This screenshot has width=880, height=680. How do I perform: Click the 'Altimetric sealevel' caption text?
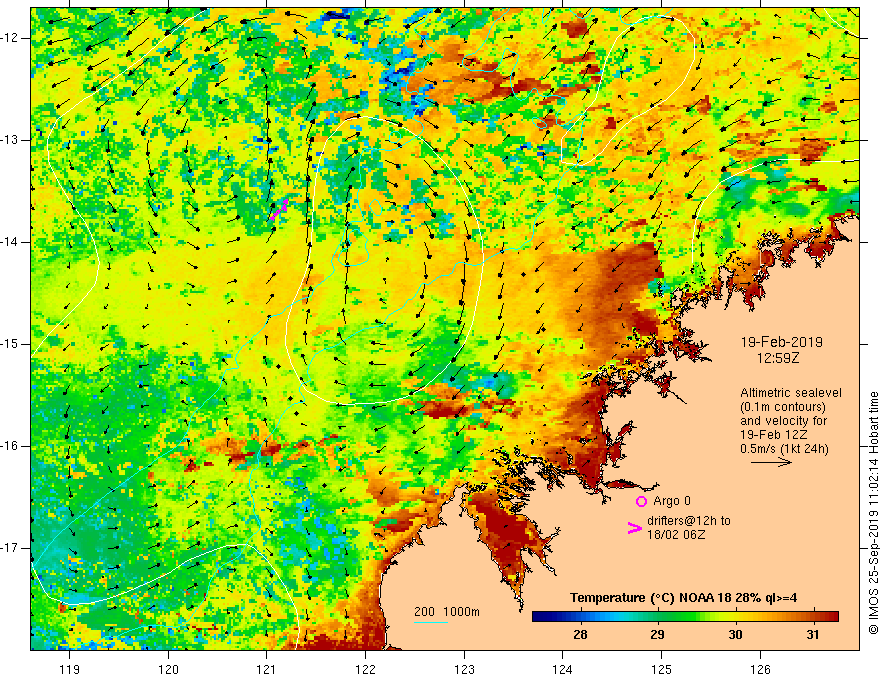[791, 393]
